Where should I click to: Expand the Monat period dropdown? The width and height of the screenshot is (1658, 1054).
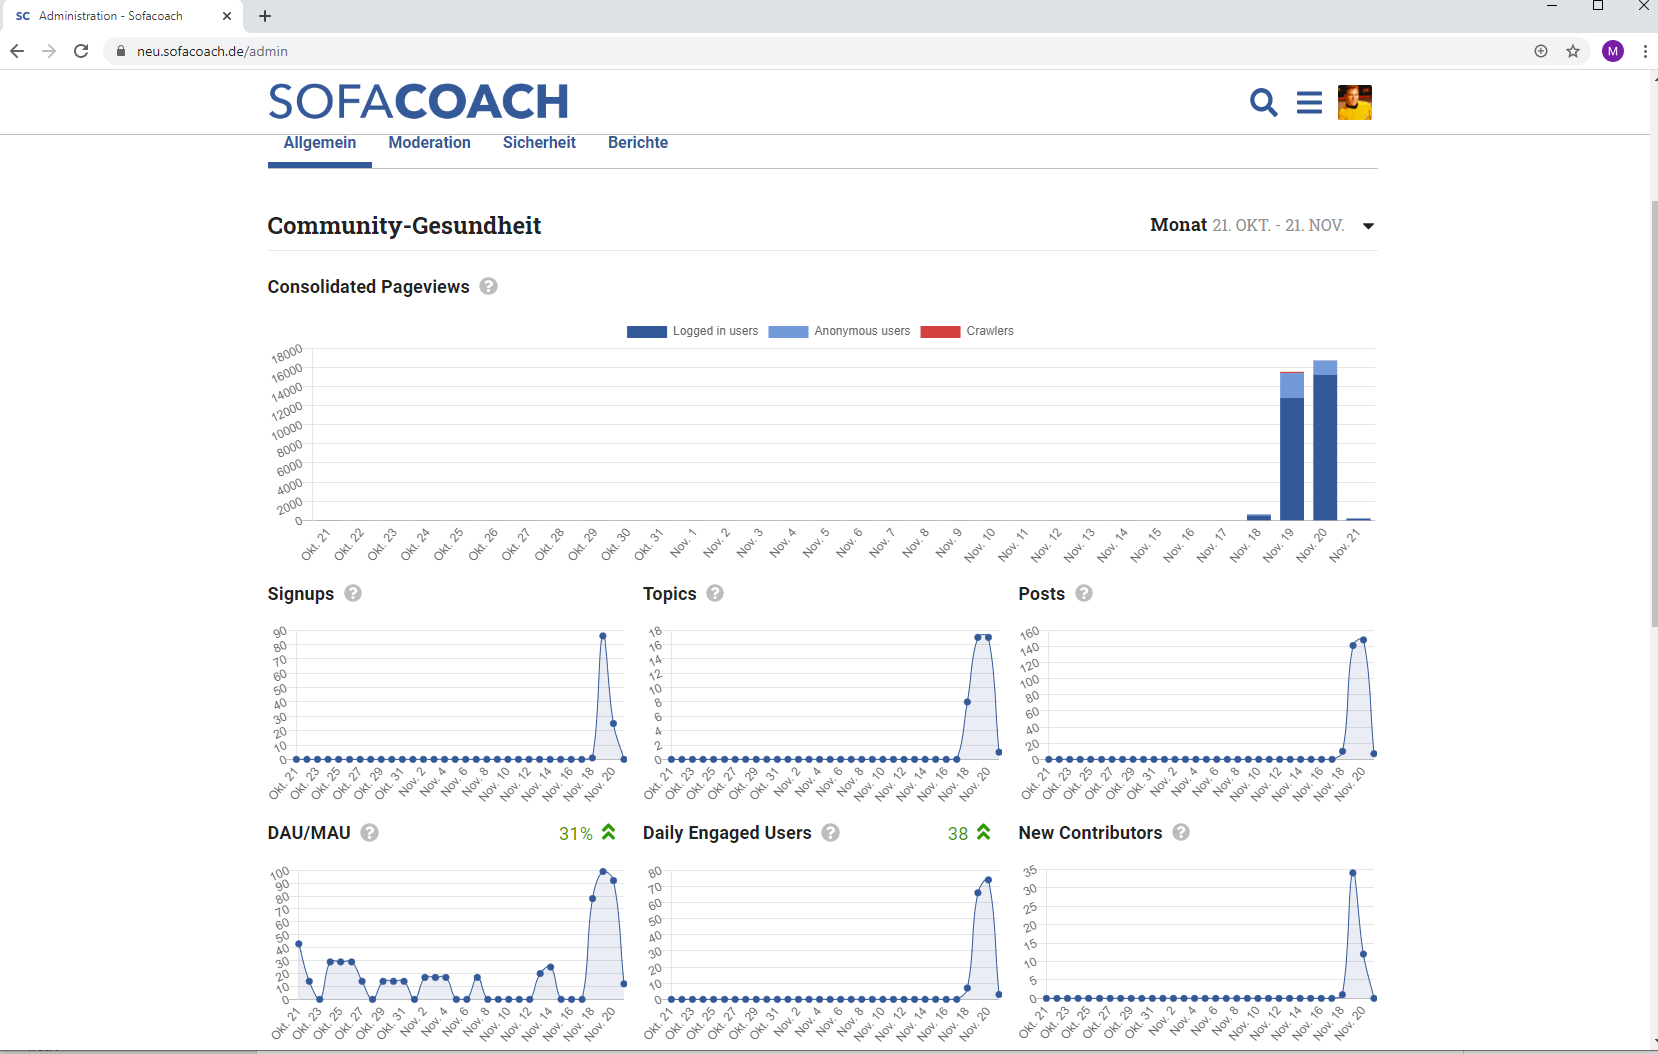[1368, 226]
